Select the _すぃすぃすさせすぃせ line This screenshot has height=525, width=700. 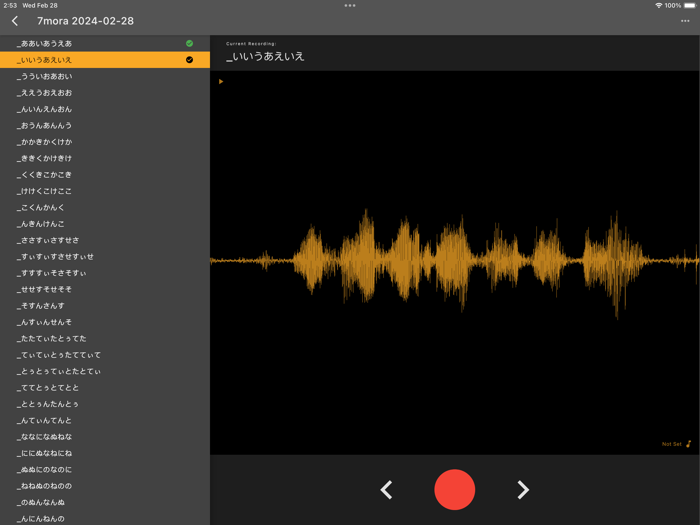[x=105, y=257]
